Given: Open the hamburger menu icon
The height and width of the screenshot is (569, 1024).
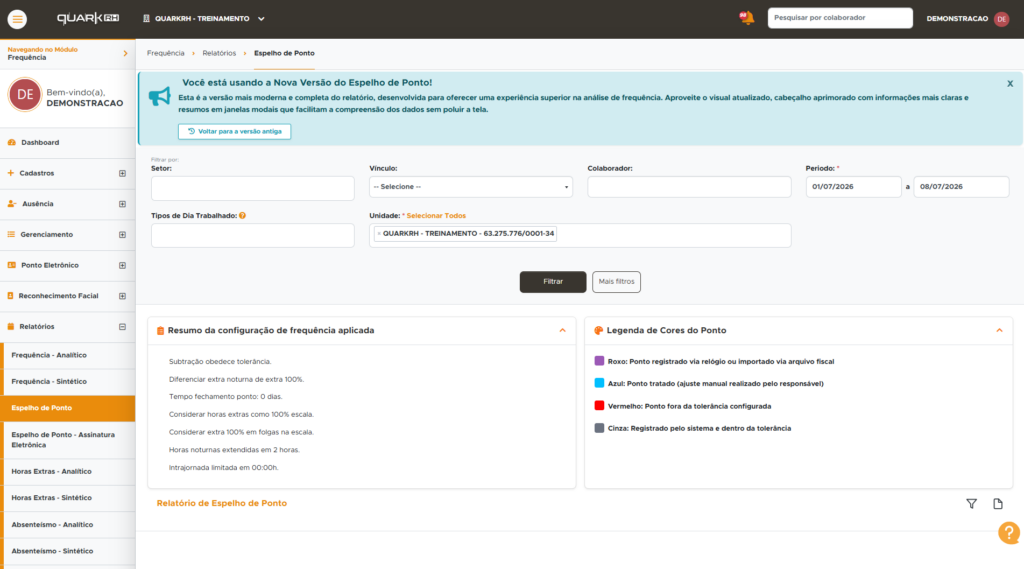Looking at the screenshot, I should tap(17, 19).
